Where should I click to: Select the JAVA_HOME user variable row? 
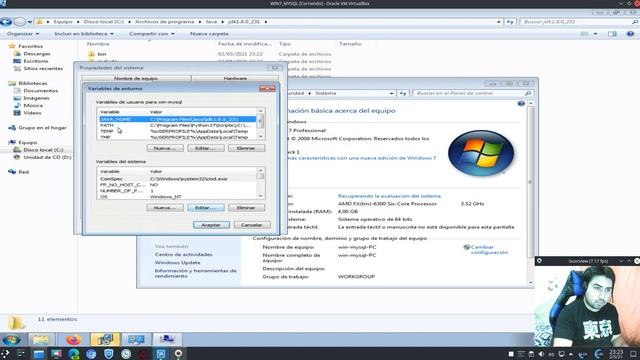(178, 119)
